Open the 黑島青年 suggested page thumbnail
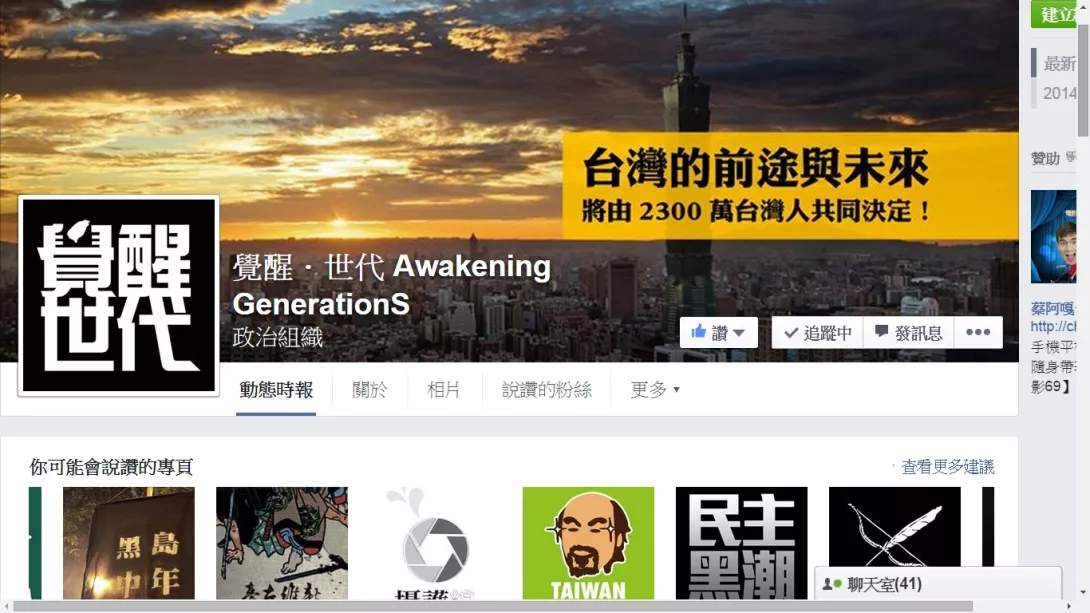The height and width of the screenshot is (613, 1090). [x=129, y=543]
